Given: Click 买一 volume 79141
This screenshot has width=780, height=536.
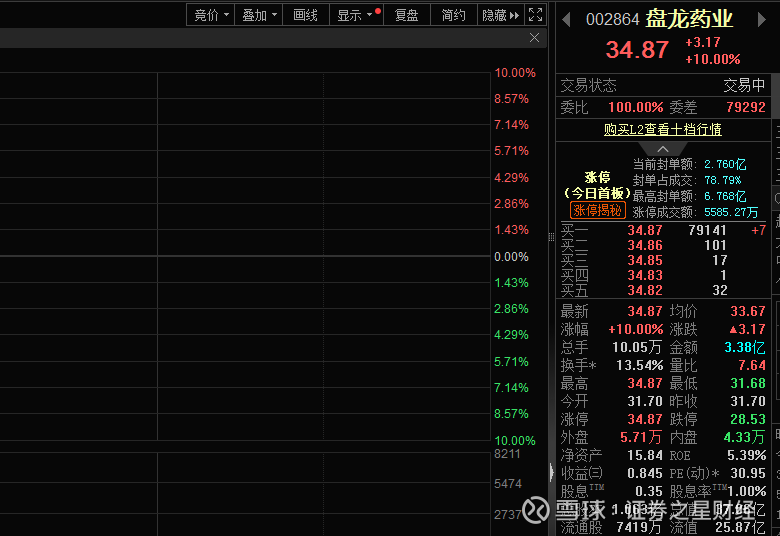Looking at the screenshot, I should [707, 230].
